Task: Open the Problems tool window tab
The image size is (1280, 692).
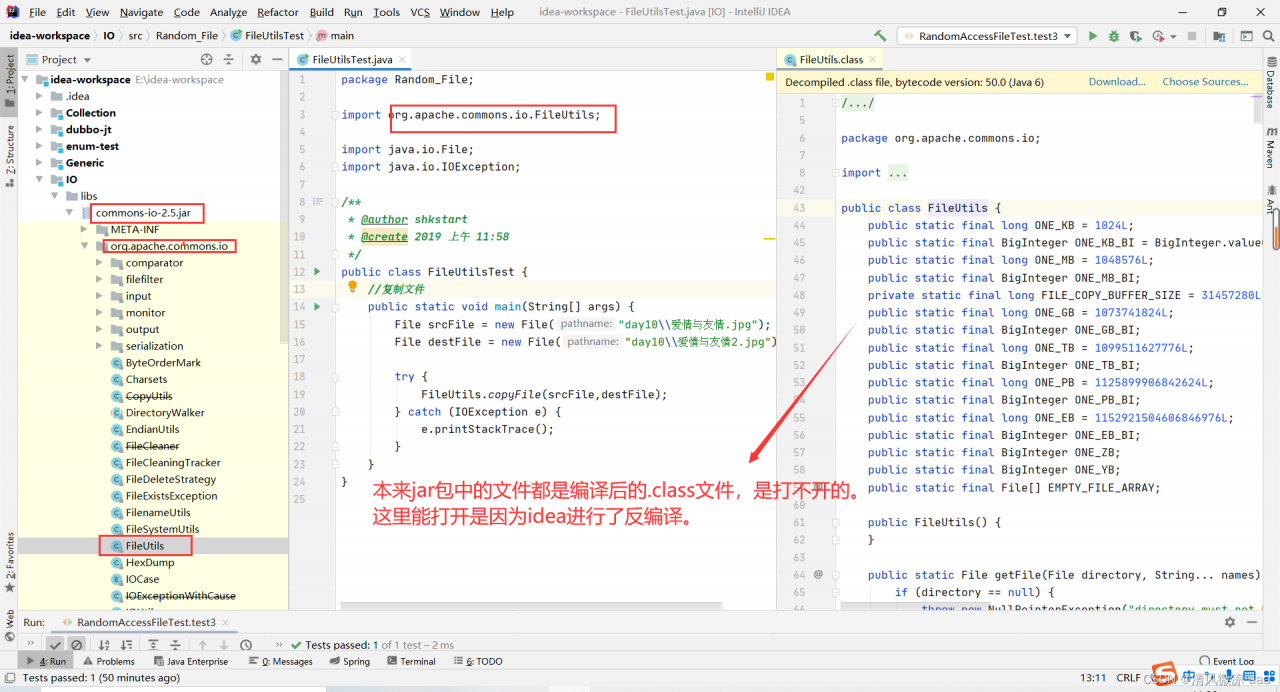Action: click(109, 661)
